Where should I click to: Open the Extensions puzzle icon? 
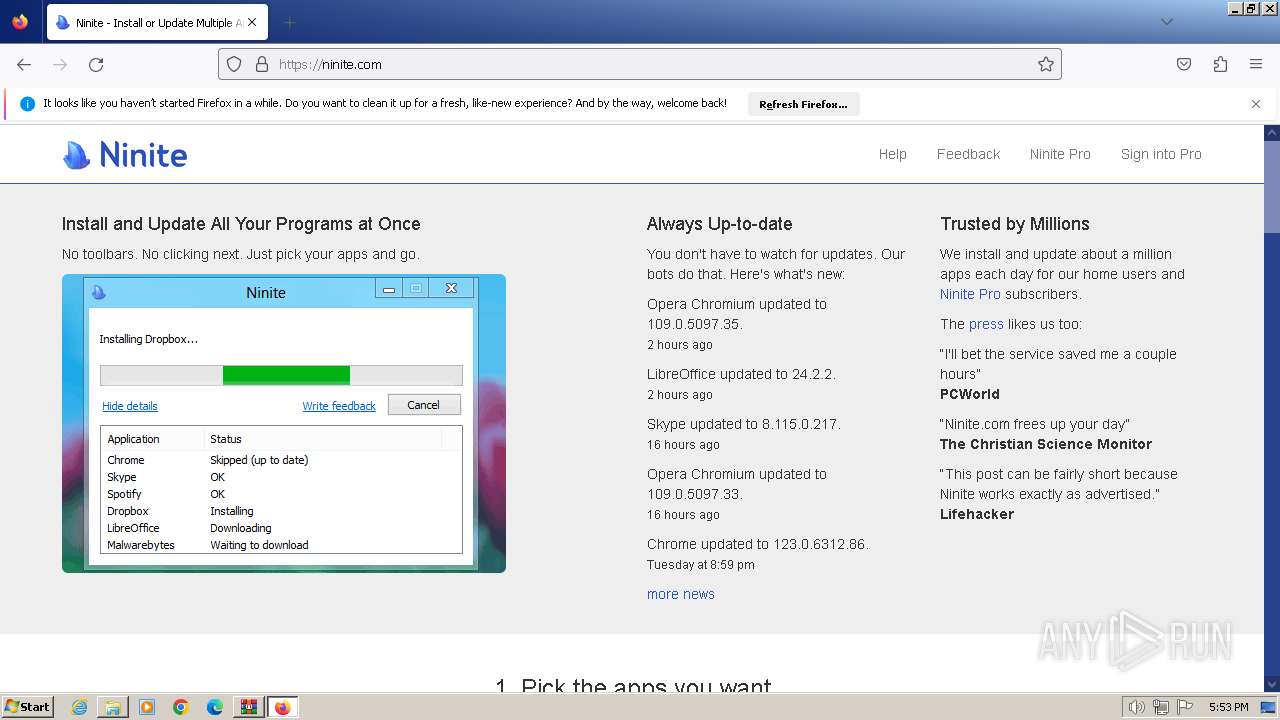1220,64
